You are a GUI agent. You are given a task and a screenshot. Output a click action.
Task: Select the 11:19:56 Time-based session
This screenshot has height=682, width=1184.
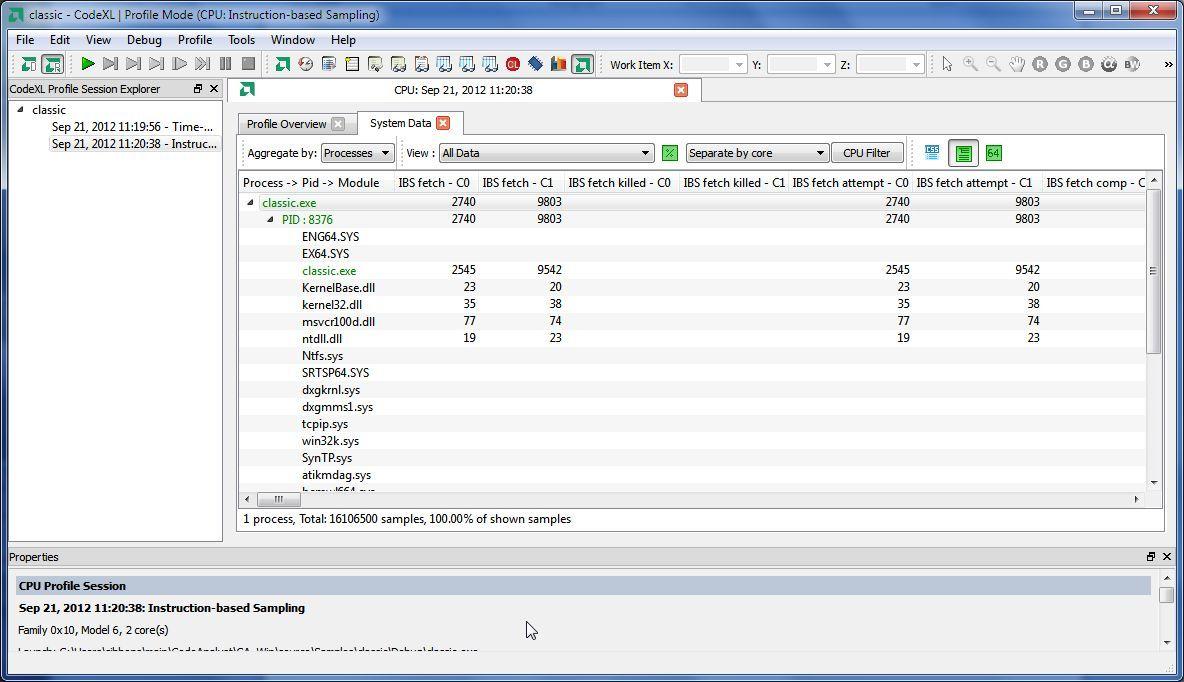(x=133, y=127)
